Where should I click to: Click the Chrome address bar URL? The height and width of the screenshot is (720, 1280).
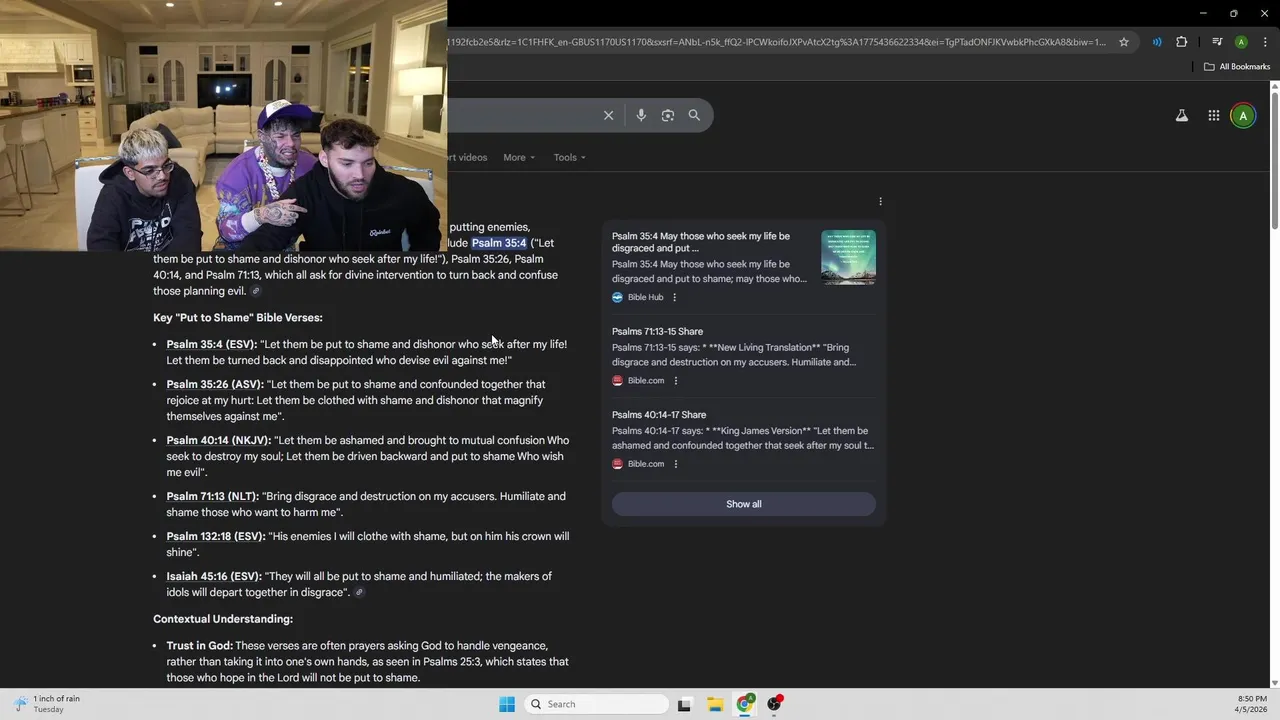[x=778, y=42]
